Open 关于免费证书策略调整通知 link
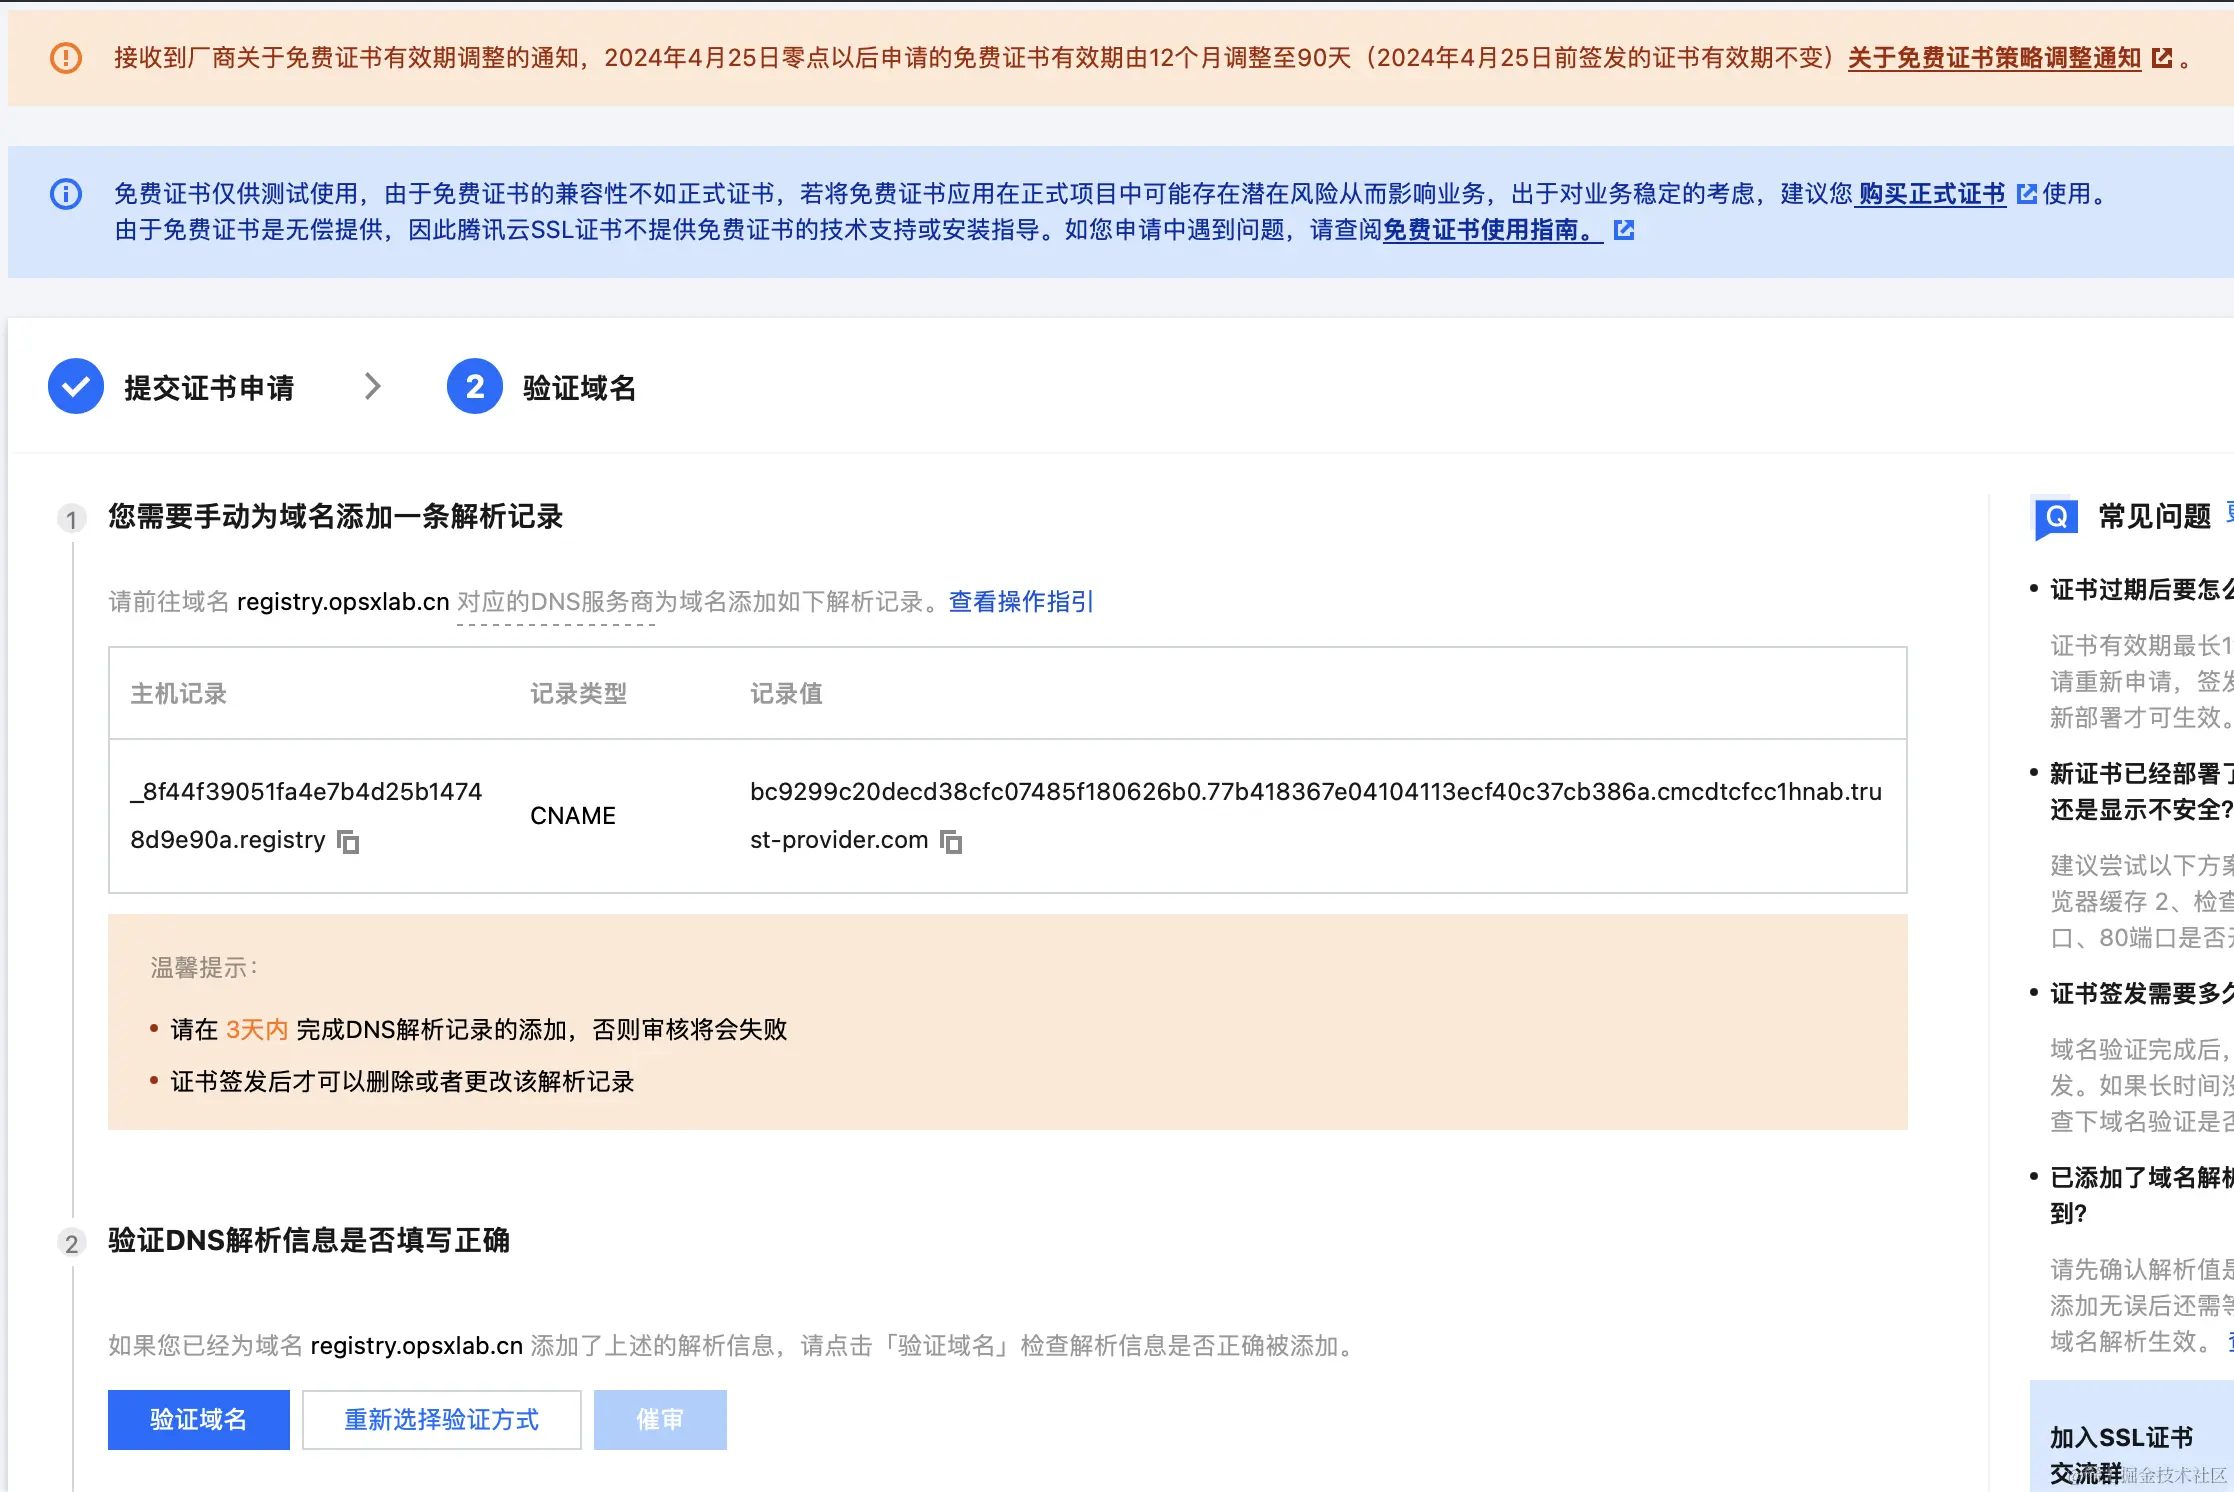Viewport: 2234px width, 1492px height. pos(1994,58)
